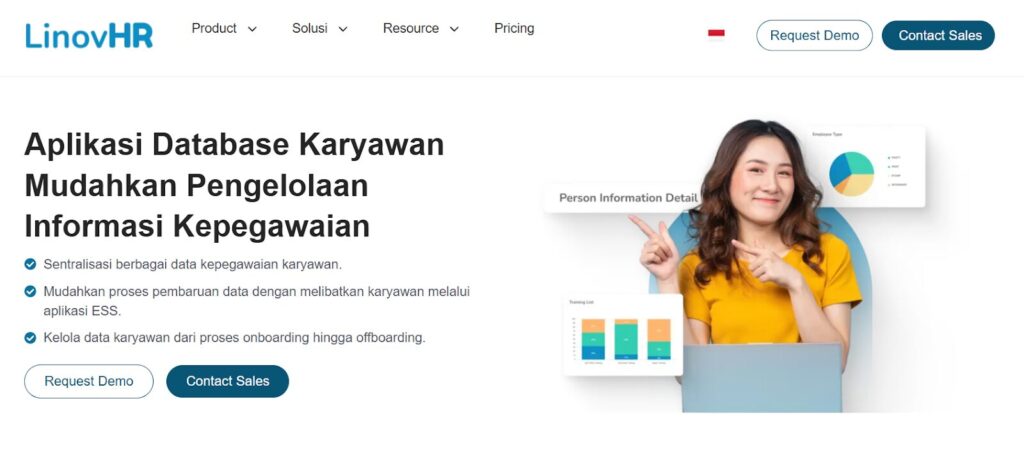Image resolution: width=1024 pixels, height=451 pixels.
Task: Click checkmark icon beside Mudahkan proses bullet
Action: coord(30,291)
